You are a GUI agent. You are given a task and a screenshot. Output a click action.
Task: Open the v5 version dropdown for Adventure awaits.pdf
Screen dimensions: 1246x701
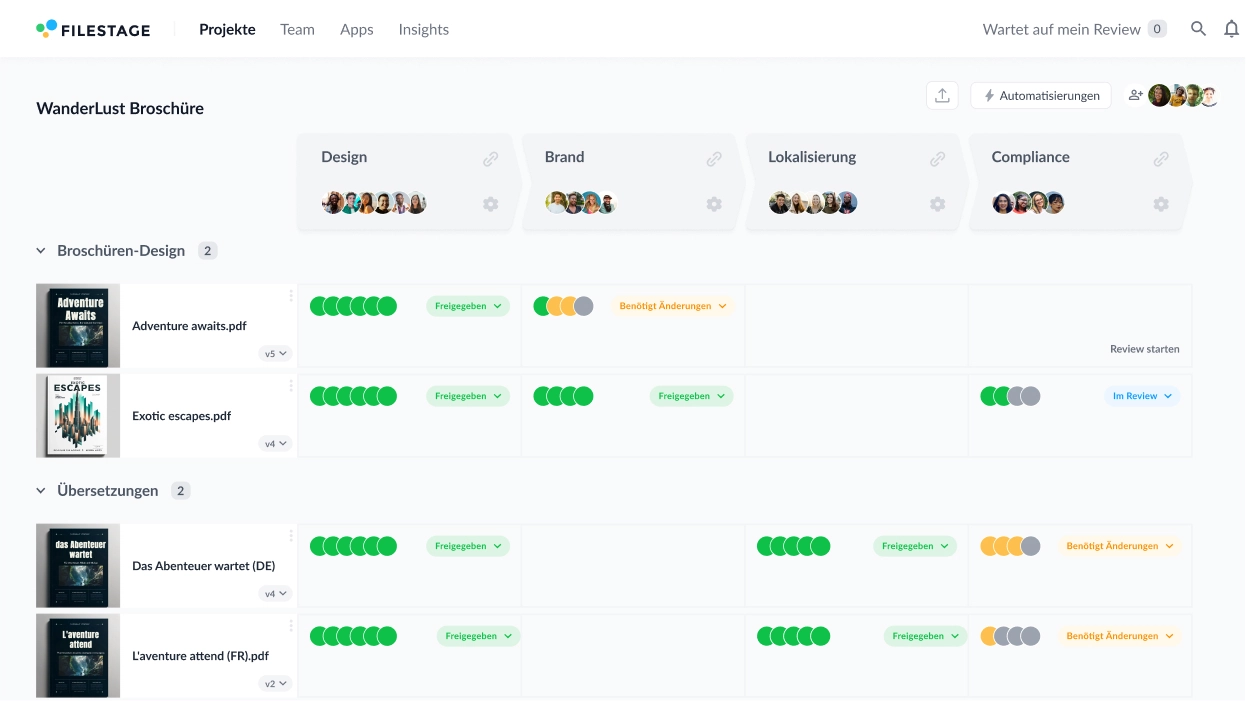276,353
